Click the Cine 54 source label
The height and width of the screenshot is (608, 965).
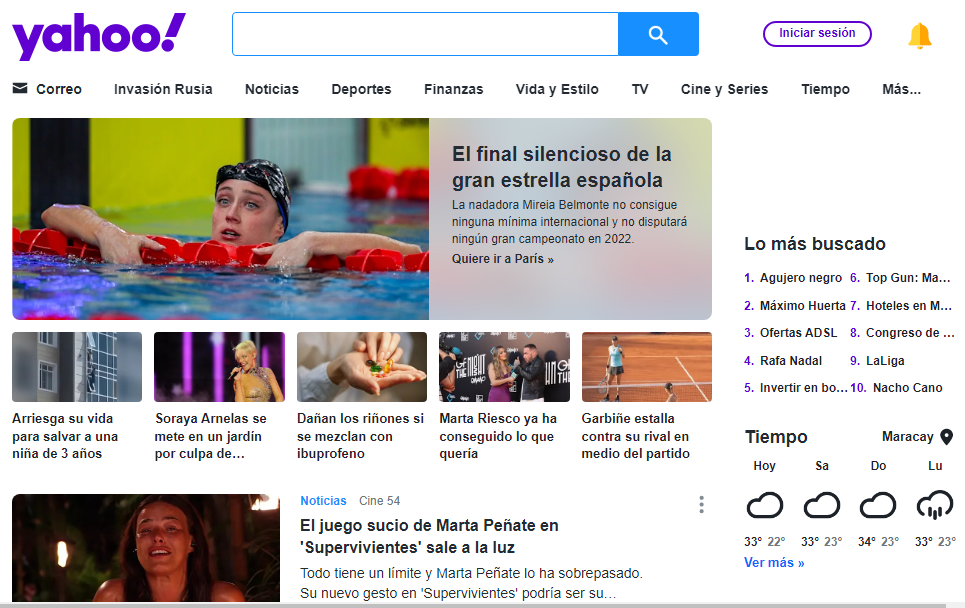coord(380,501)
